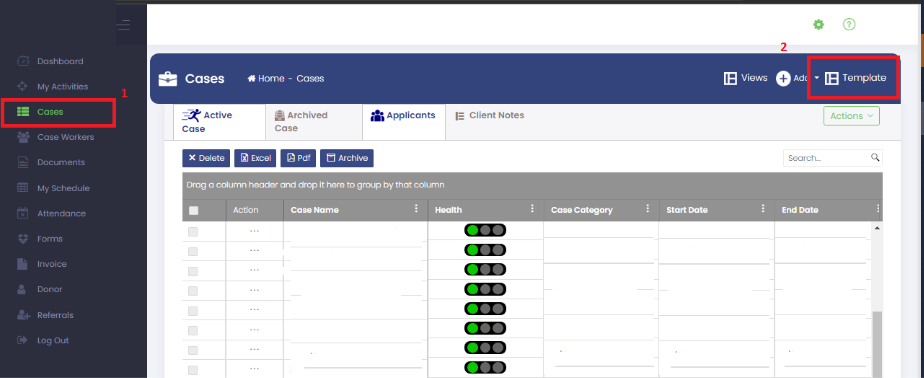The image size is (924, 378).
Task: Click the Attendance calendar icon
Action: click(x=23, y=213)
